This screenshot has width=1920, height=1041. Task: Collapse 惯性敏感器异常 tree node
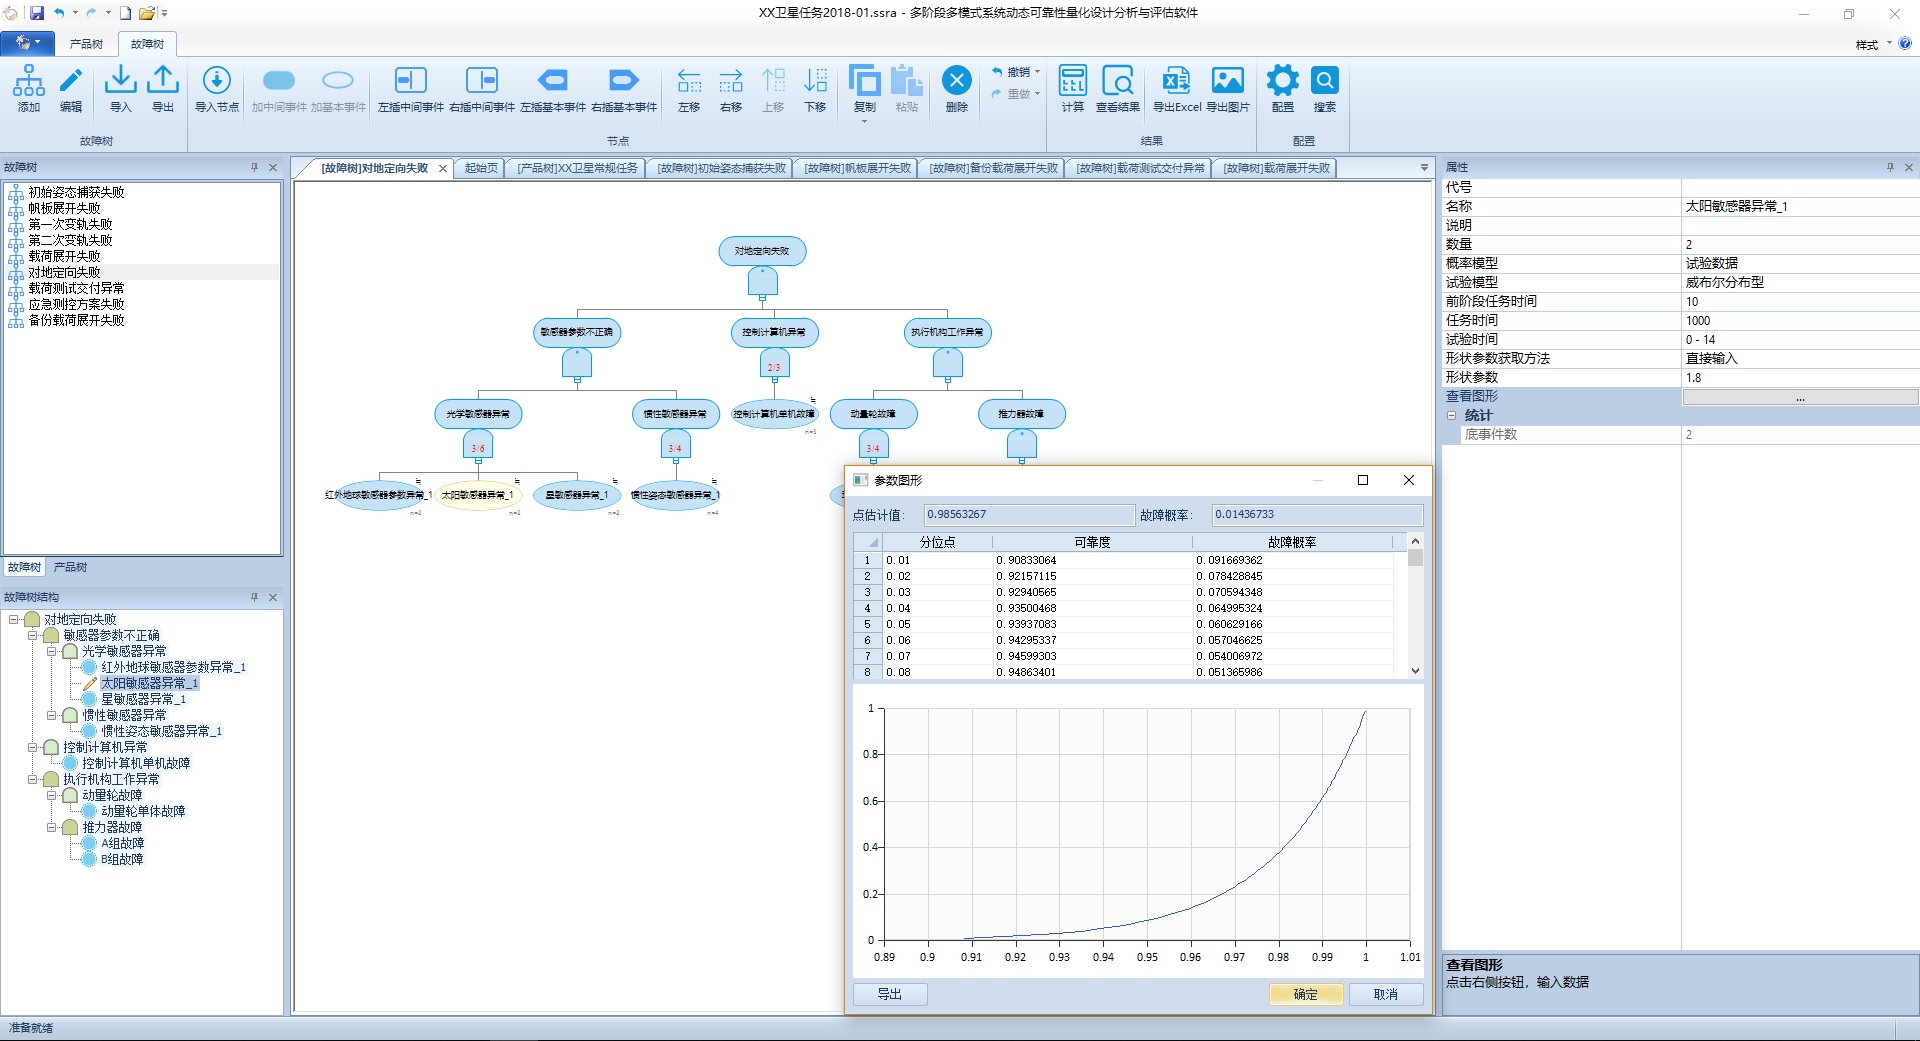(x=52, y=715)
